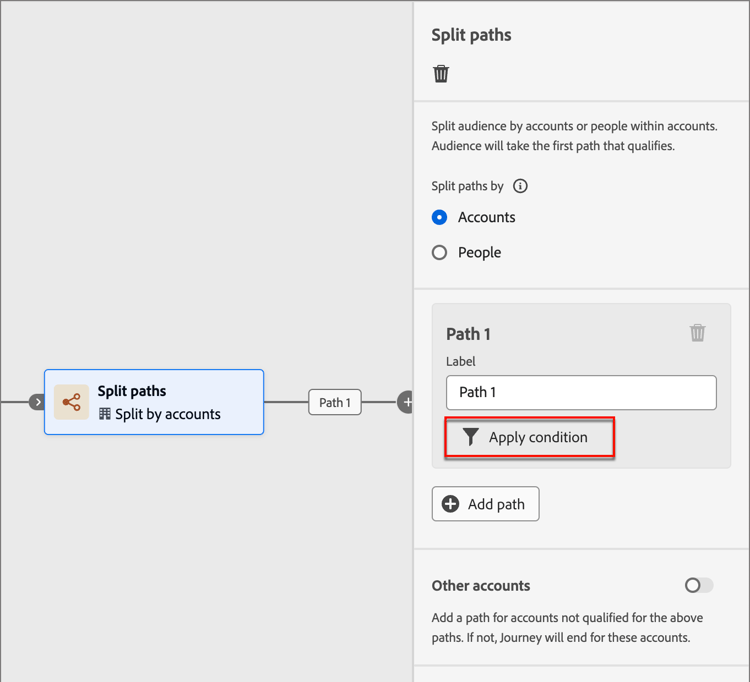Click the arrow connector entering Split paths node
This screenshot has width=750, height=682.
point(37,402)
